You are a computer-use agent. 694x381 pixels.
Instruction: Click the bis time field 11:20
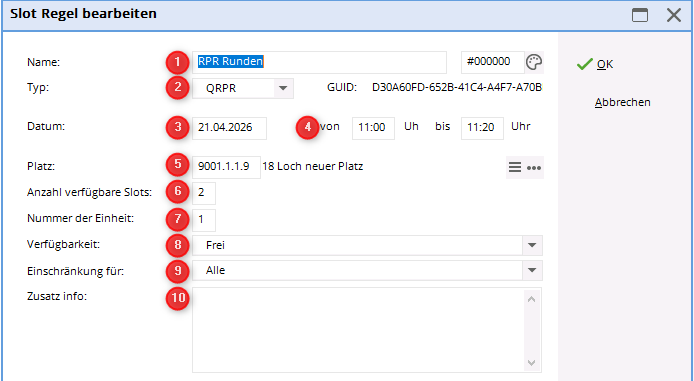pos(482,128)
